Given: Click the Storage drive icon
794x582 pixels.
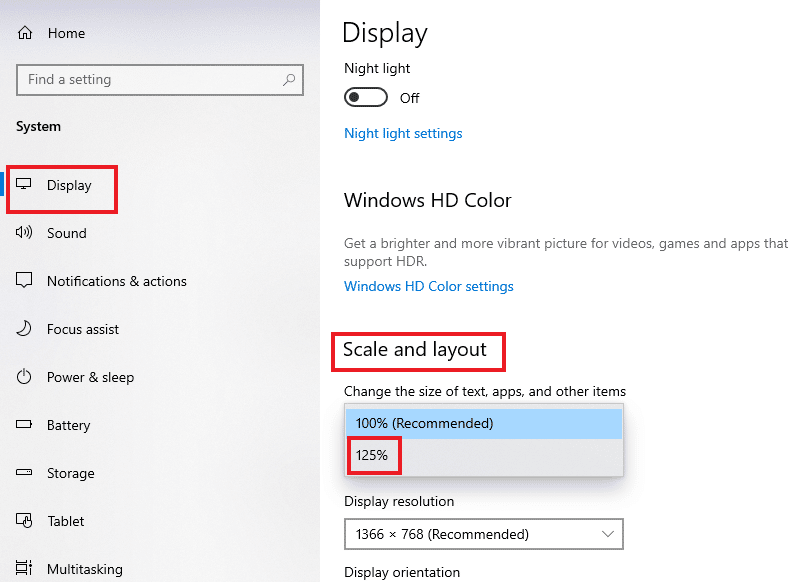Looking at the screenshot, I should (26, 473).
